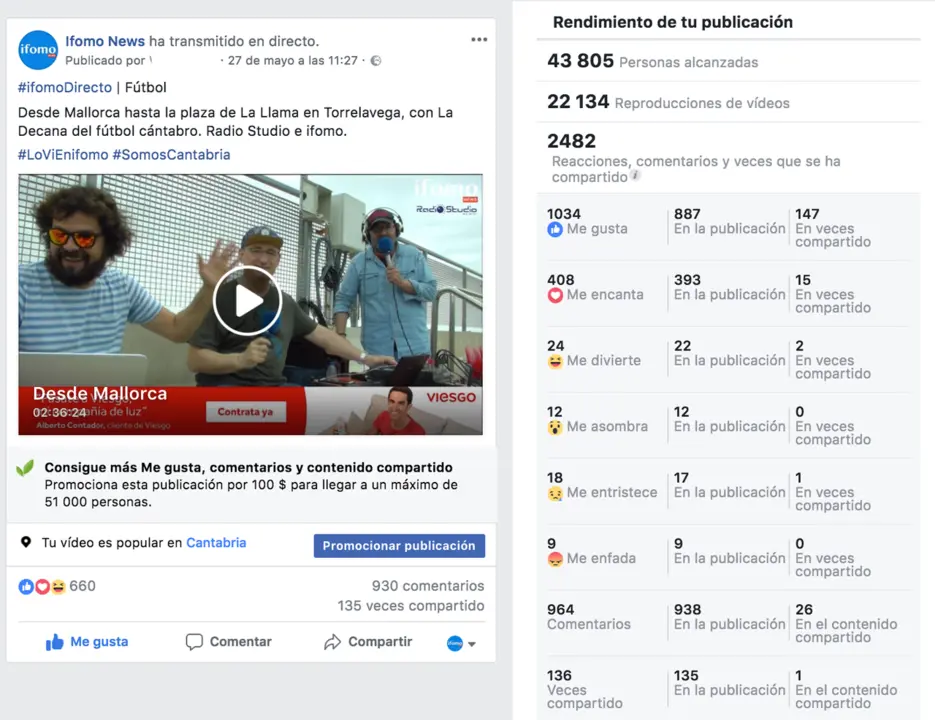The image size is (935, 720).
Task: Open the Cantabria location link
Action: (x=216, y=543)
